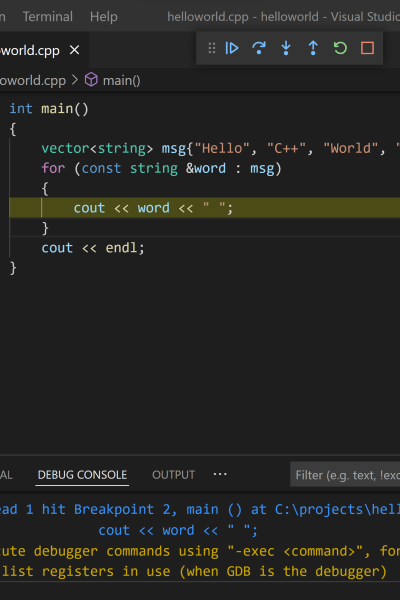This screenshot has width=400, height=600.
Task: Click the window title 'helloworld.cpp - helloworld'
Action: click(x=243, y=17)
